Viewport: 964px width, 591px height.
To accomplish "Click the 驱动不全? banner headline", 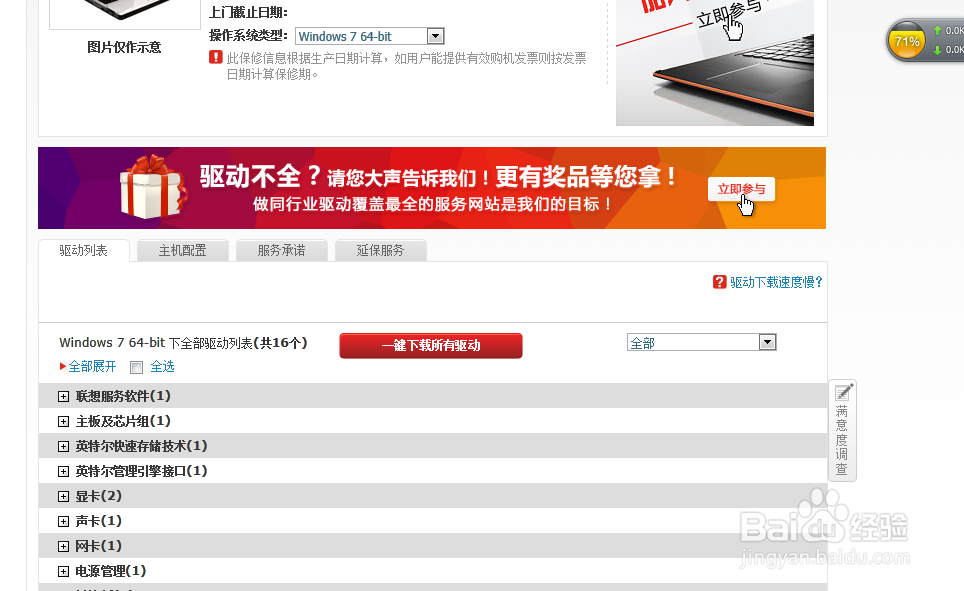I will tap(261, 177).
